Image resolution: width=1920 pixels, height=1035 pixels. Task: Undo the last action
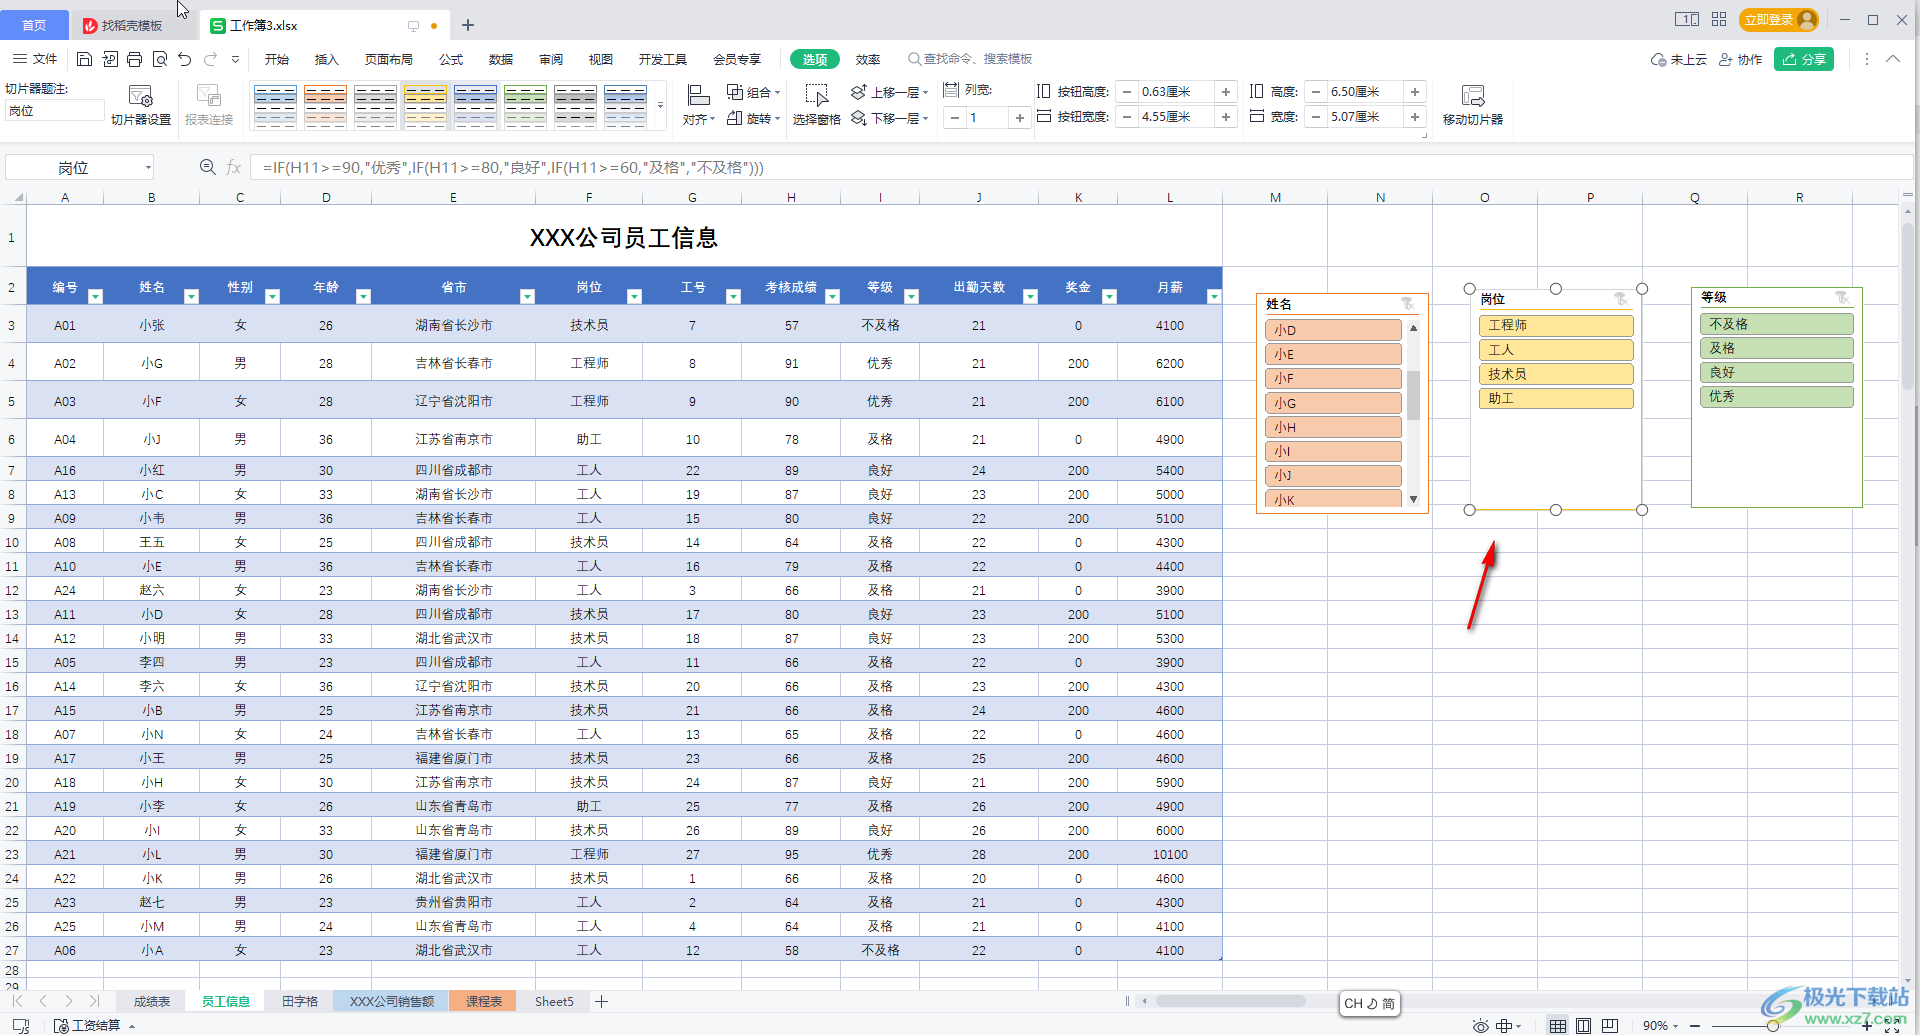click(184, 59)
